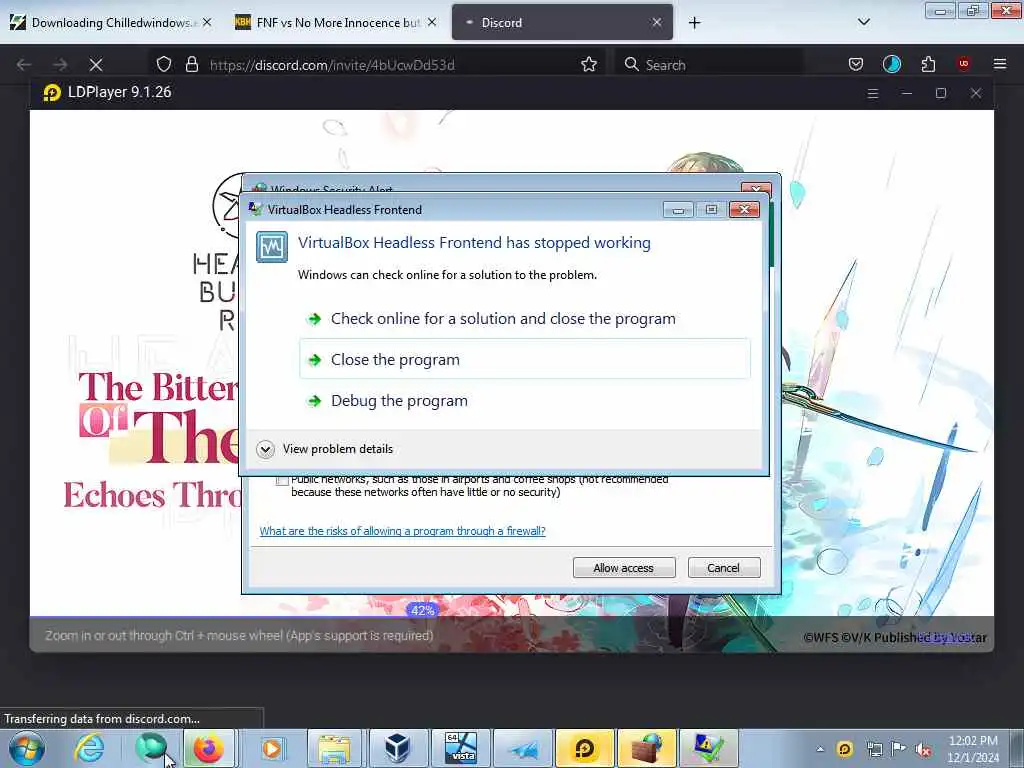Screen dimensions: 1024x768
Task: Open the paper plane taskbar app
Action: click(x=522, y=748)
